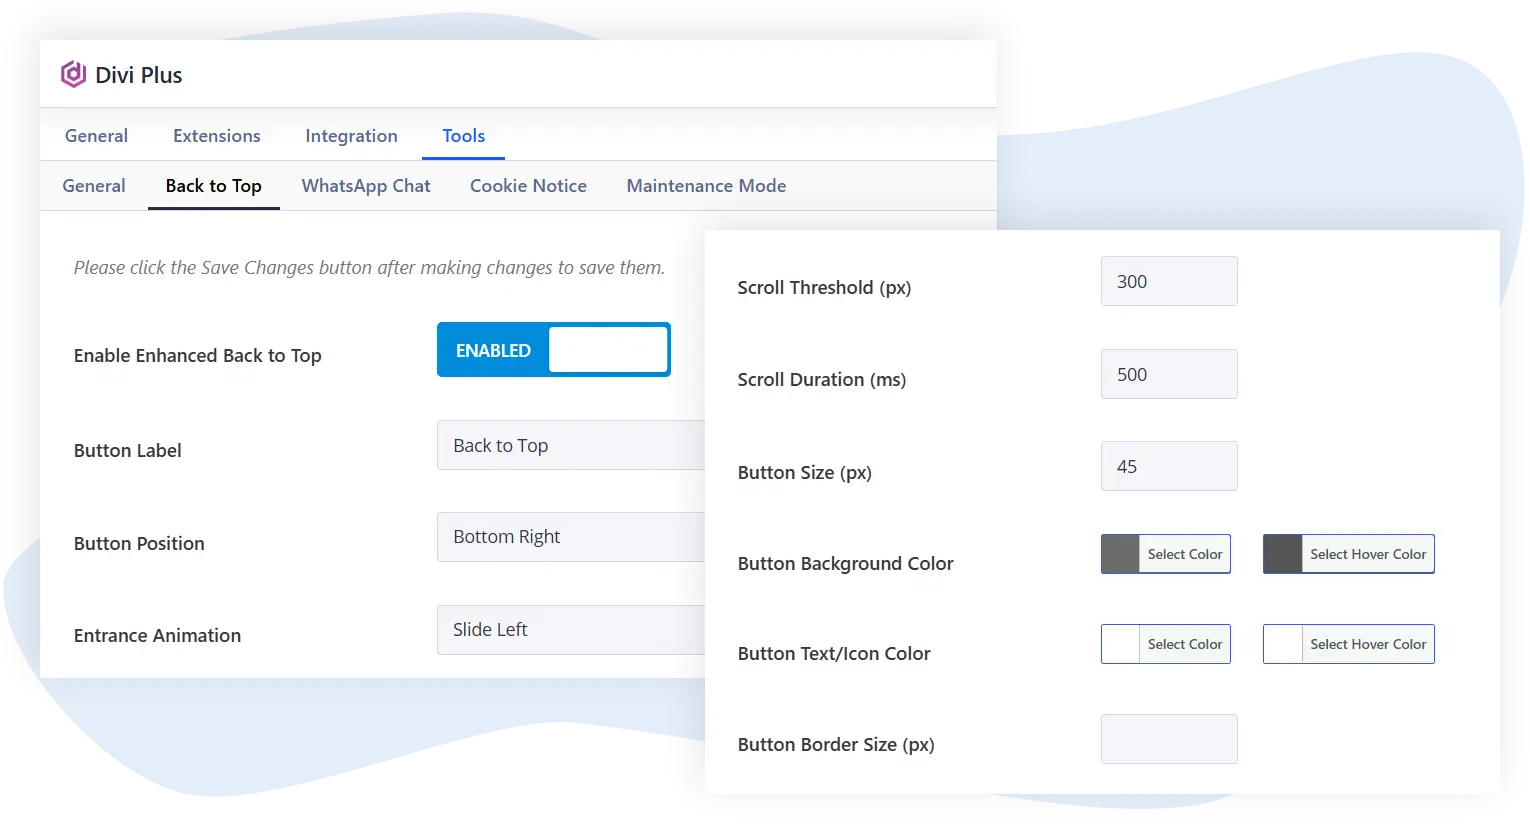Click the Button Size input field

(1169, 466)
